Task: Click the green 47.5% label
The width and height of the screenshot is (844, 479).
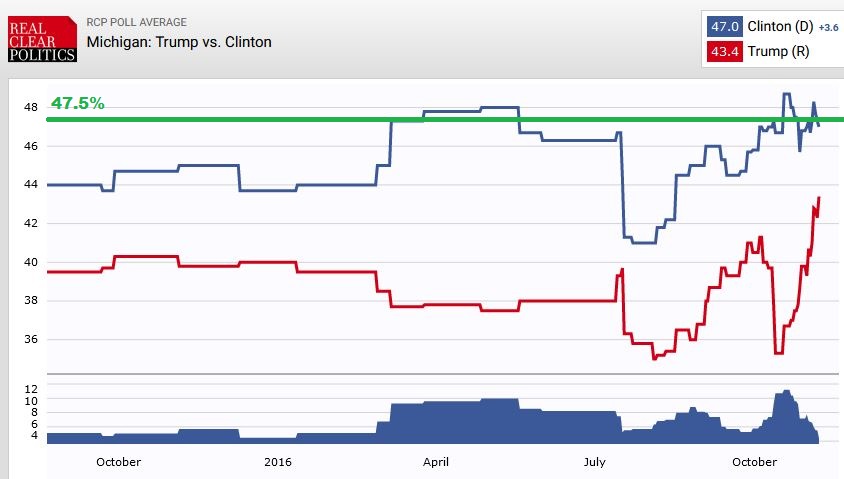Action: tap(78, 103)
